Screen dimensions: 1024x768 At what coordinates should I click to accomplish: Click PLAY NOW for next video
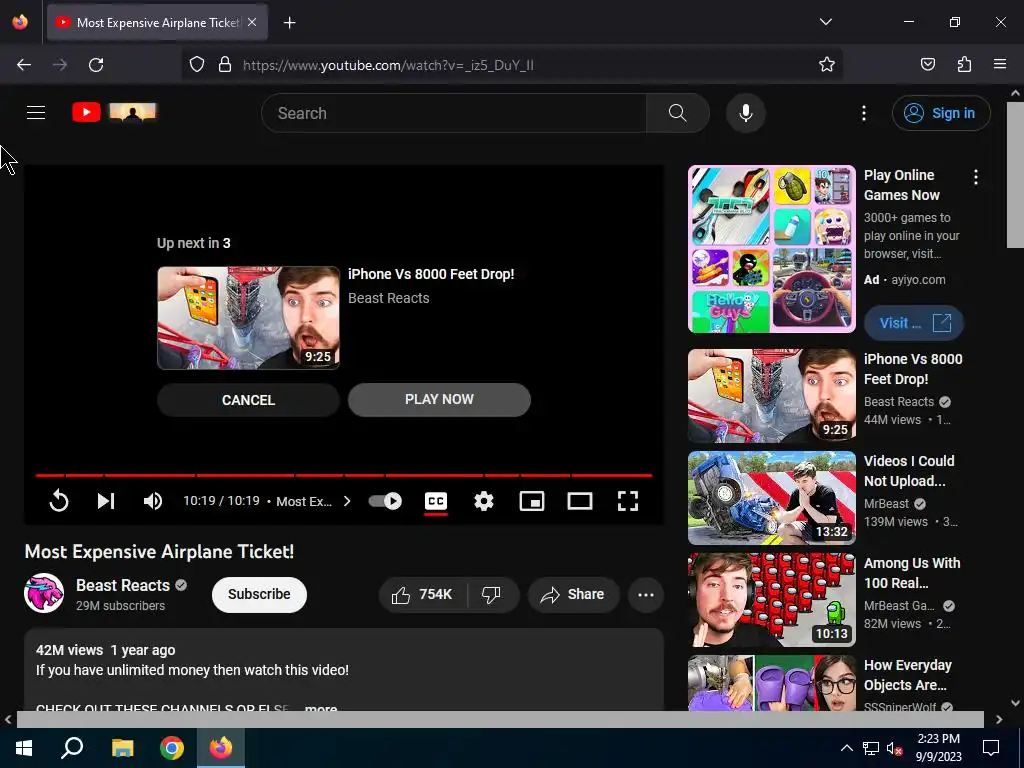click(439, 399)
